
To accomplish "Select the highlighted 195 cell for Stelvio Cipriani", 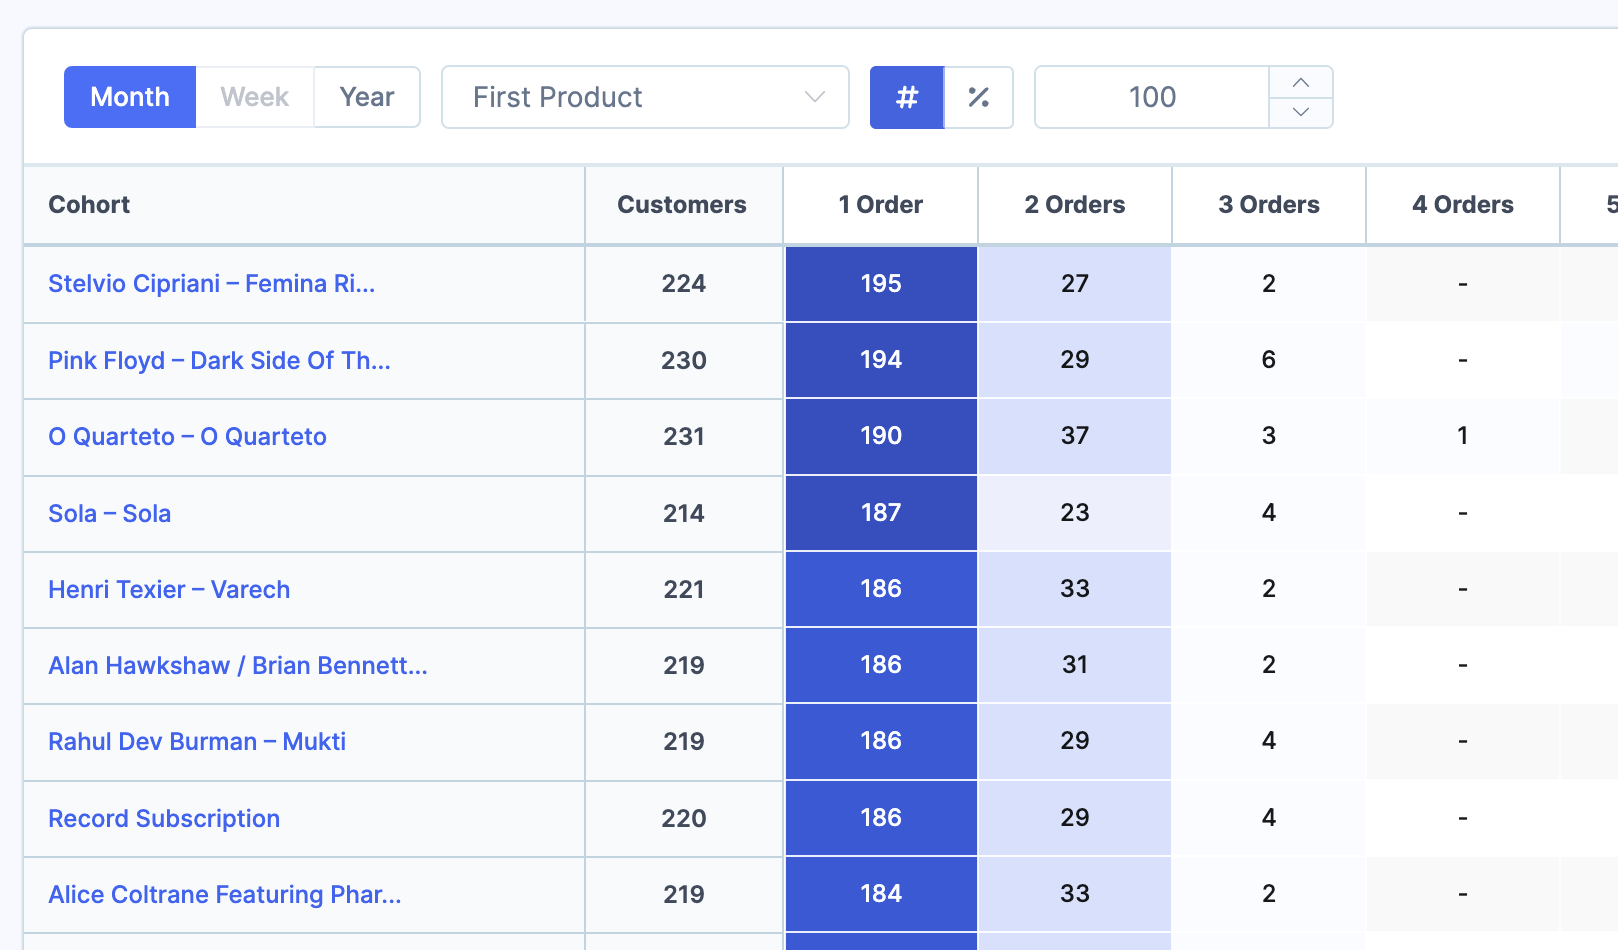I will click(x=880, y=284).
